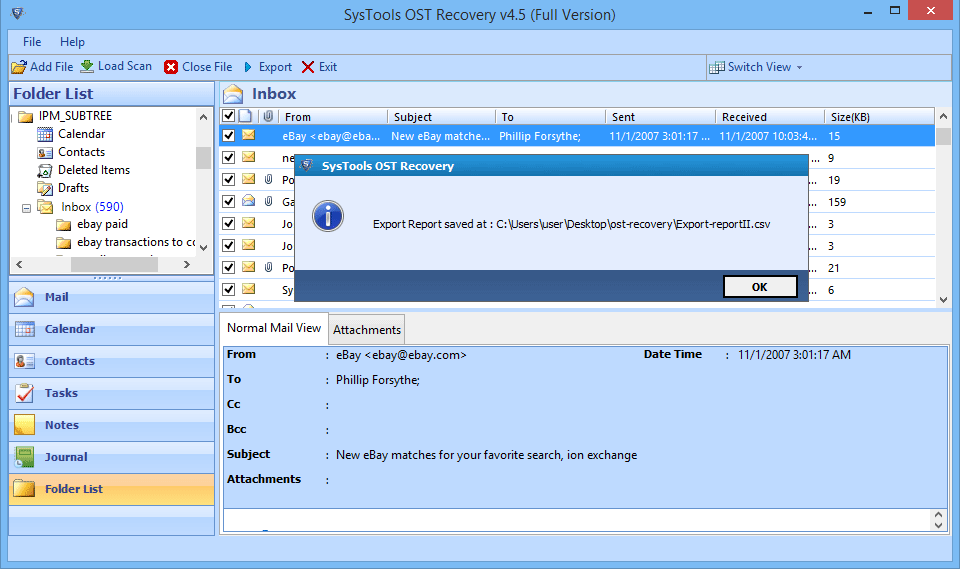
Task: Click message body scroll down arrow
Action: pos(939,525)
